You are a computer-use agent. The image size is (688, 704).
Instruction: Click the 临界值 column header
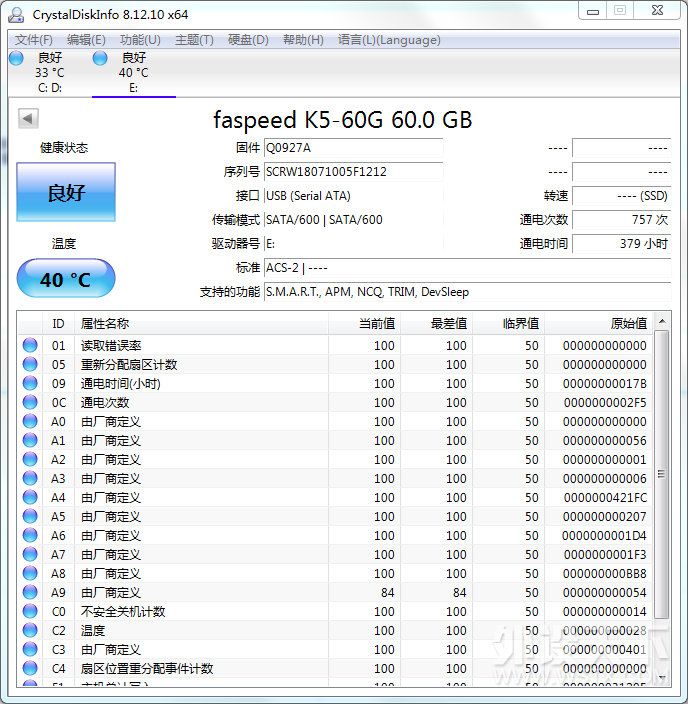508,323
